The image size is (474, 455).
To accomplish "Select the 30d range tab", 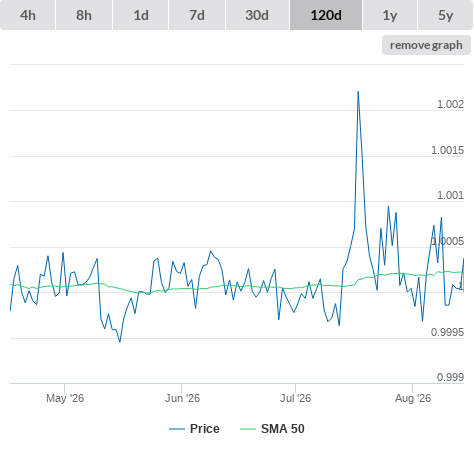I will coord(257,15).
